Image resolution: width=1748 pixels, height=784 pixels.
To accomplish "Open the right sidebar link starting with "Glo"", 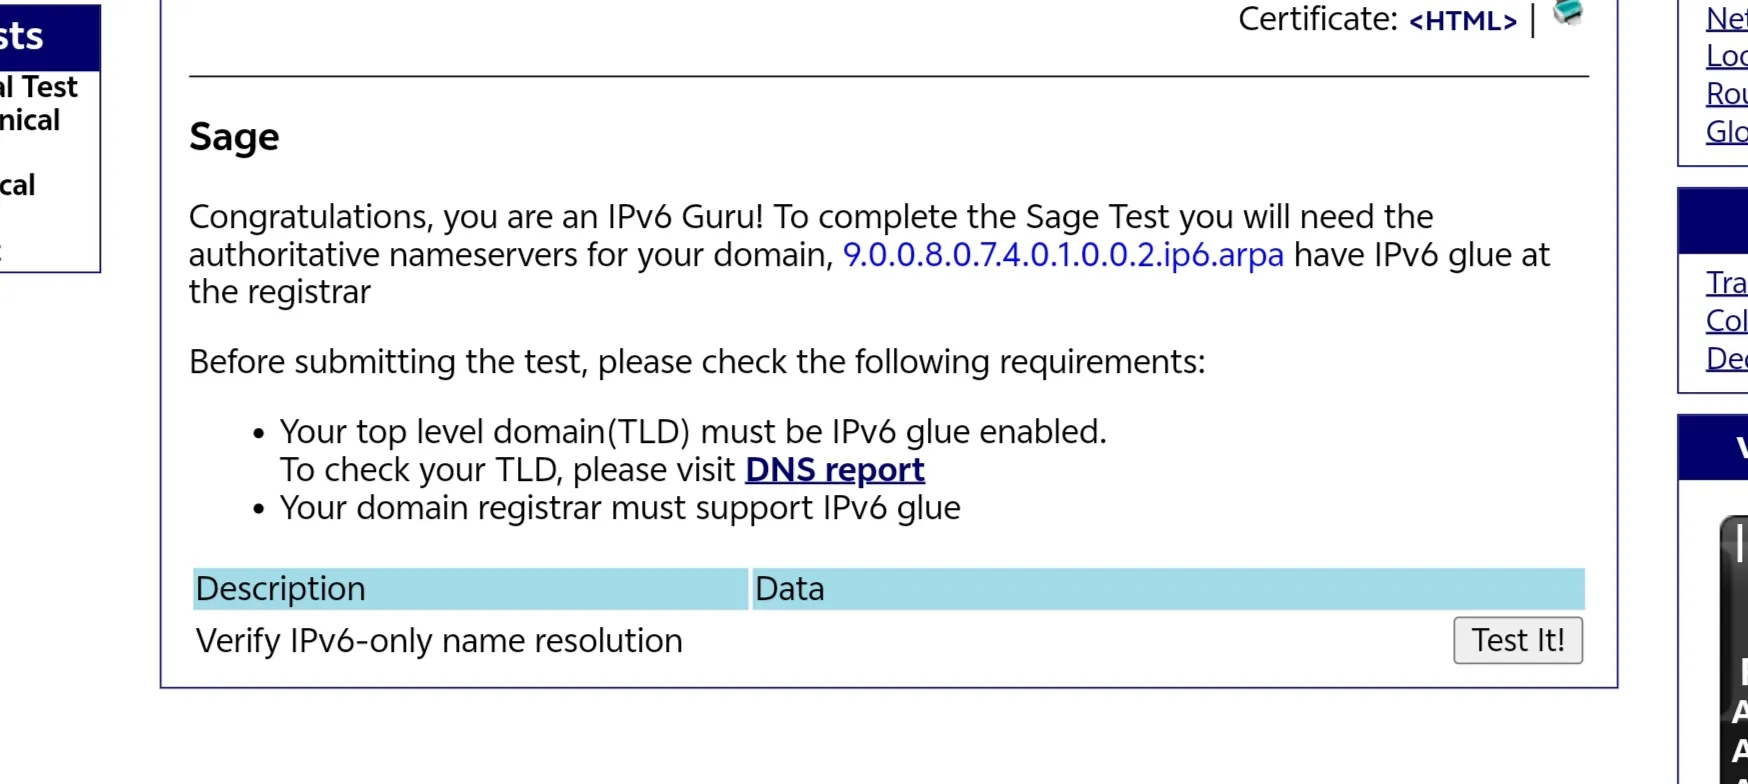I will 1727,132.
